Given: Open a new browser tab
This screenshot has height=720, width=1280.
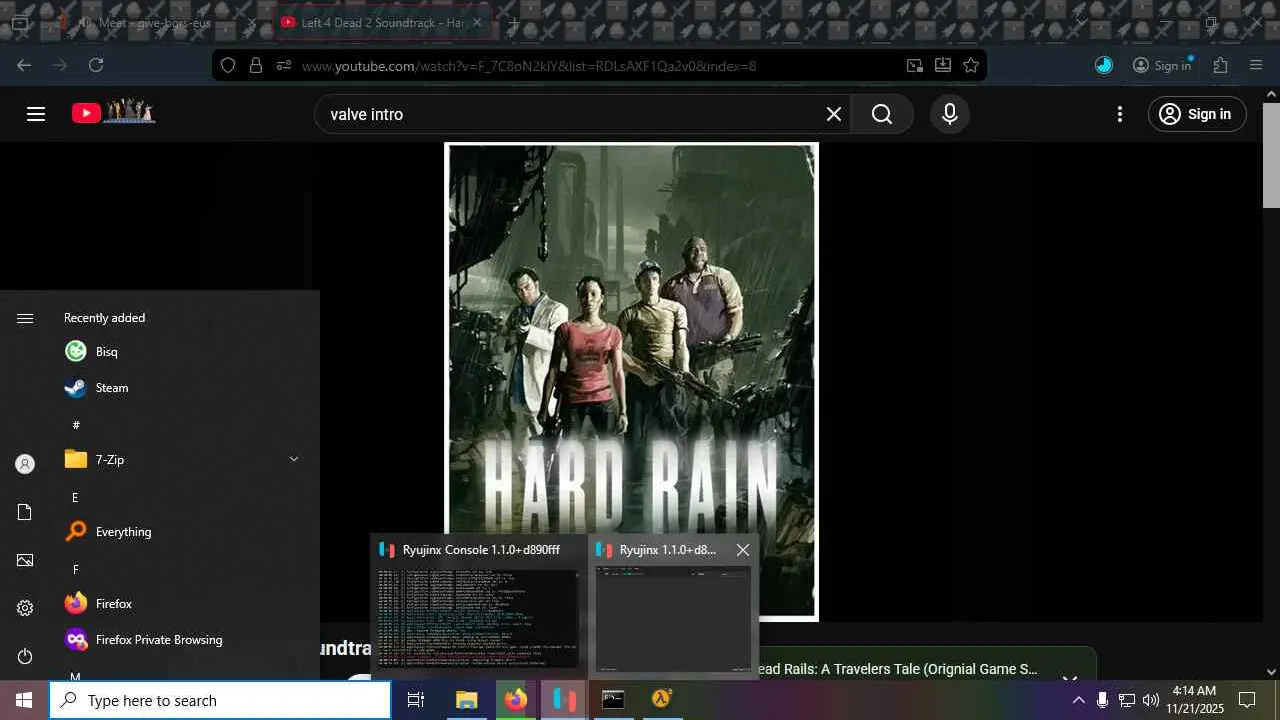Looking at the screenshot, I should [x=514, y=22].
